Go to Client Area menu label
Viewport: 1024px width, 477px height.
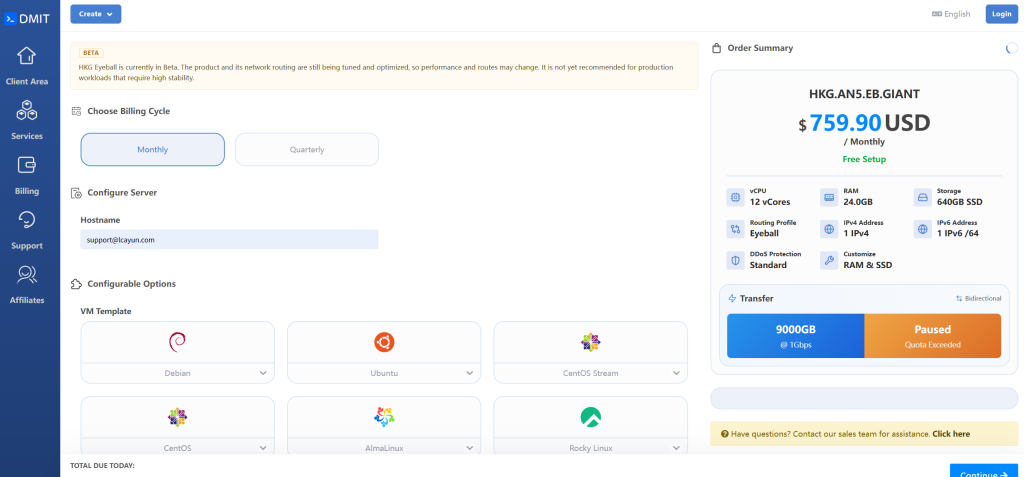pos(27,82)
